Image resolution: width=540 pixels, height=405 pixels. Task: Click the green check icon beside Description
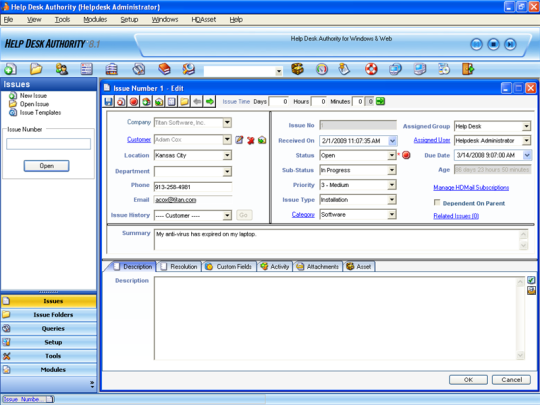tap(531, 280)
